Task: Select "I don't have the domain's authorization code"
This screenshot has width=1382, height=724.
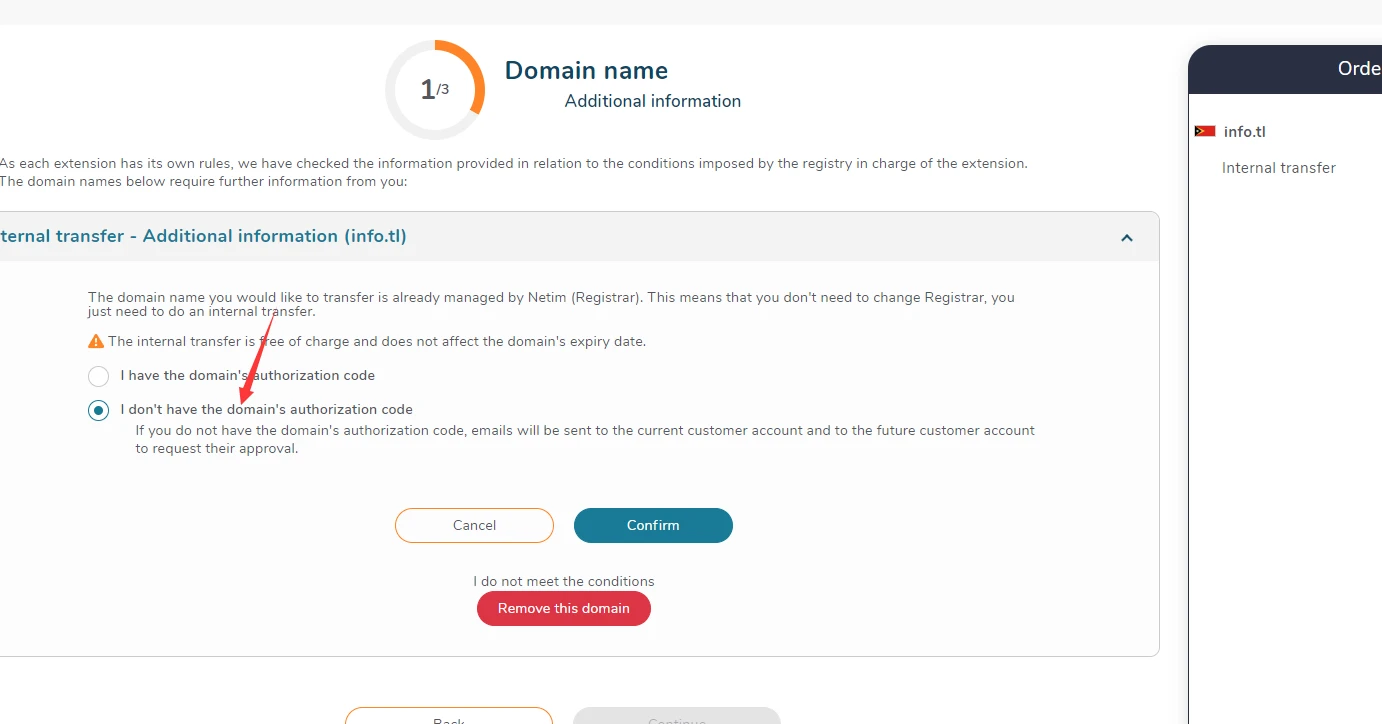Action: click(x=98, y=410)
